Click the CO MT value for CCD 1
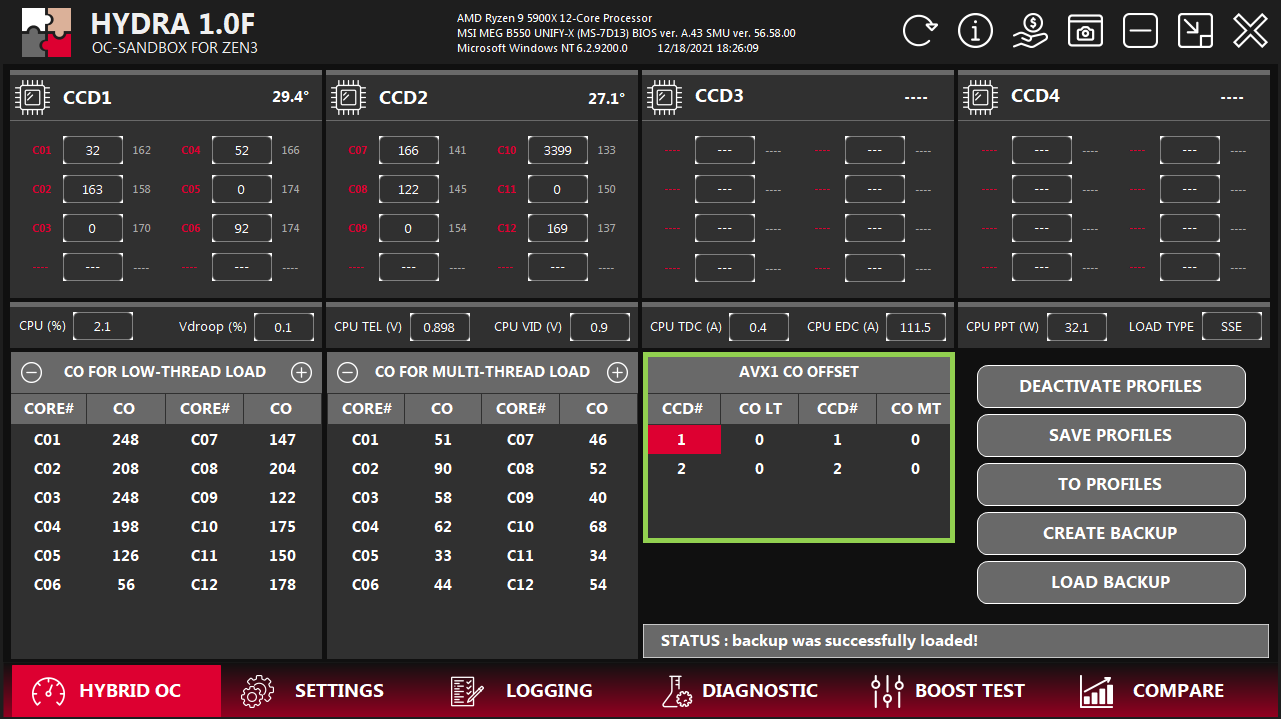Screen dimensions: 1281x720 (915, 440)
